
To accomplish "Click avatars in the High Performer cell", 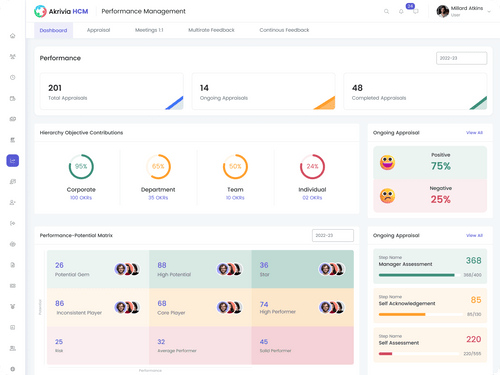I will [332, 307].
